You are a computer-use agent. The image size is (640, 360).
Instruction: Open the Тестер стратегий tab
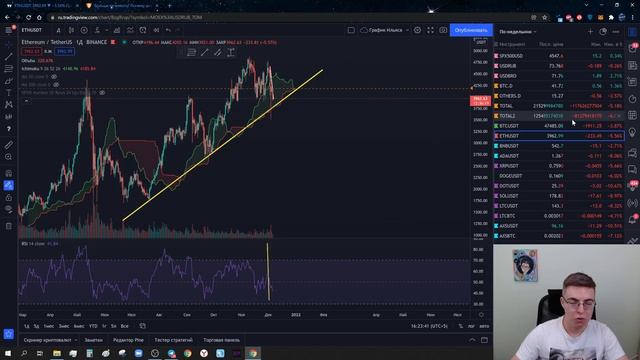pos(173,340)
